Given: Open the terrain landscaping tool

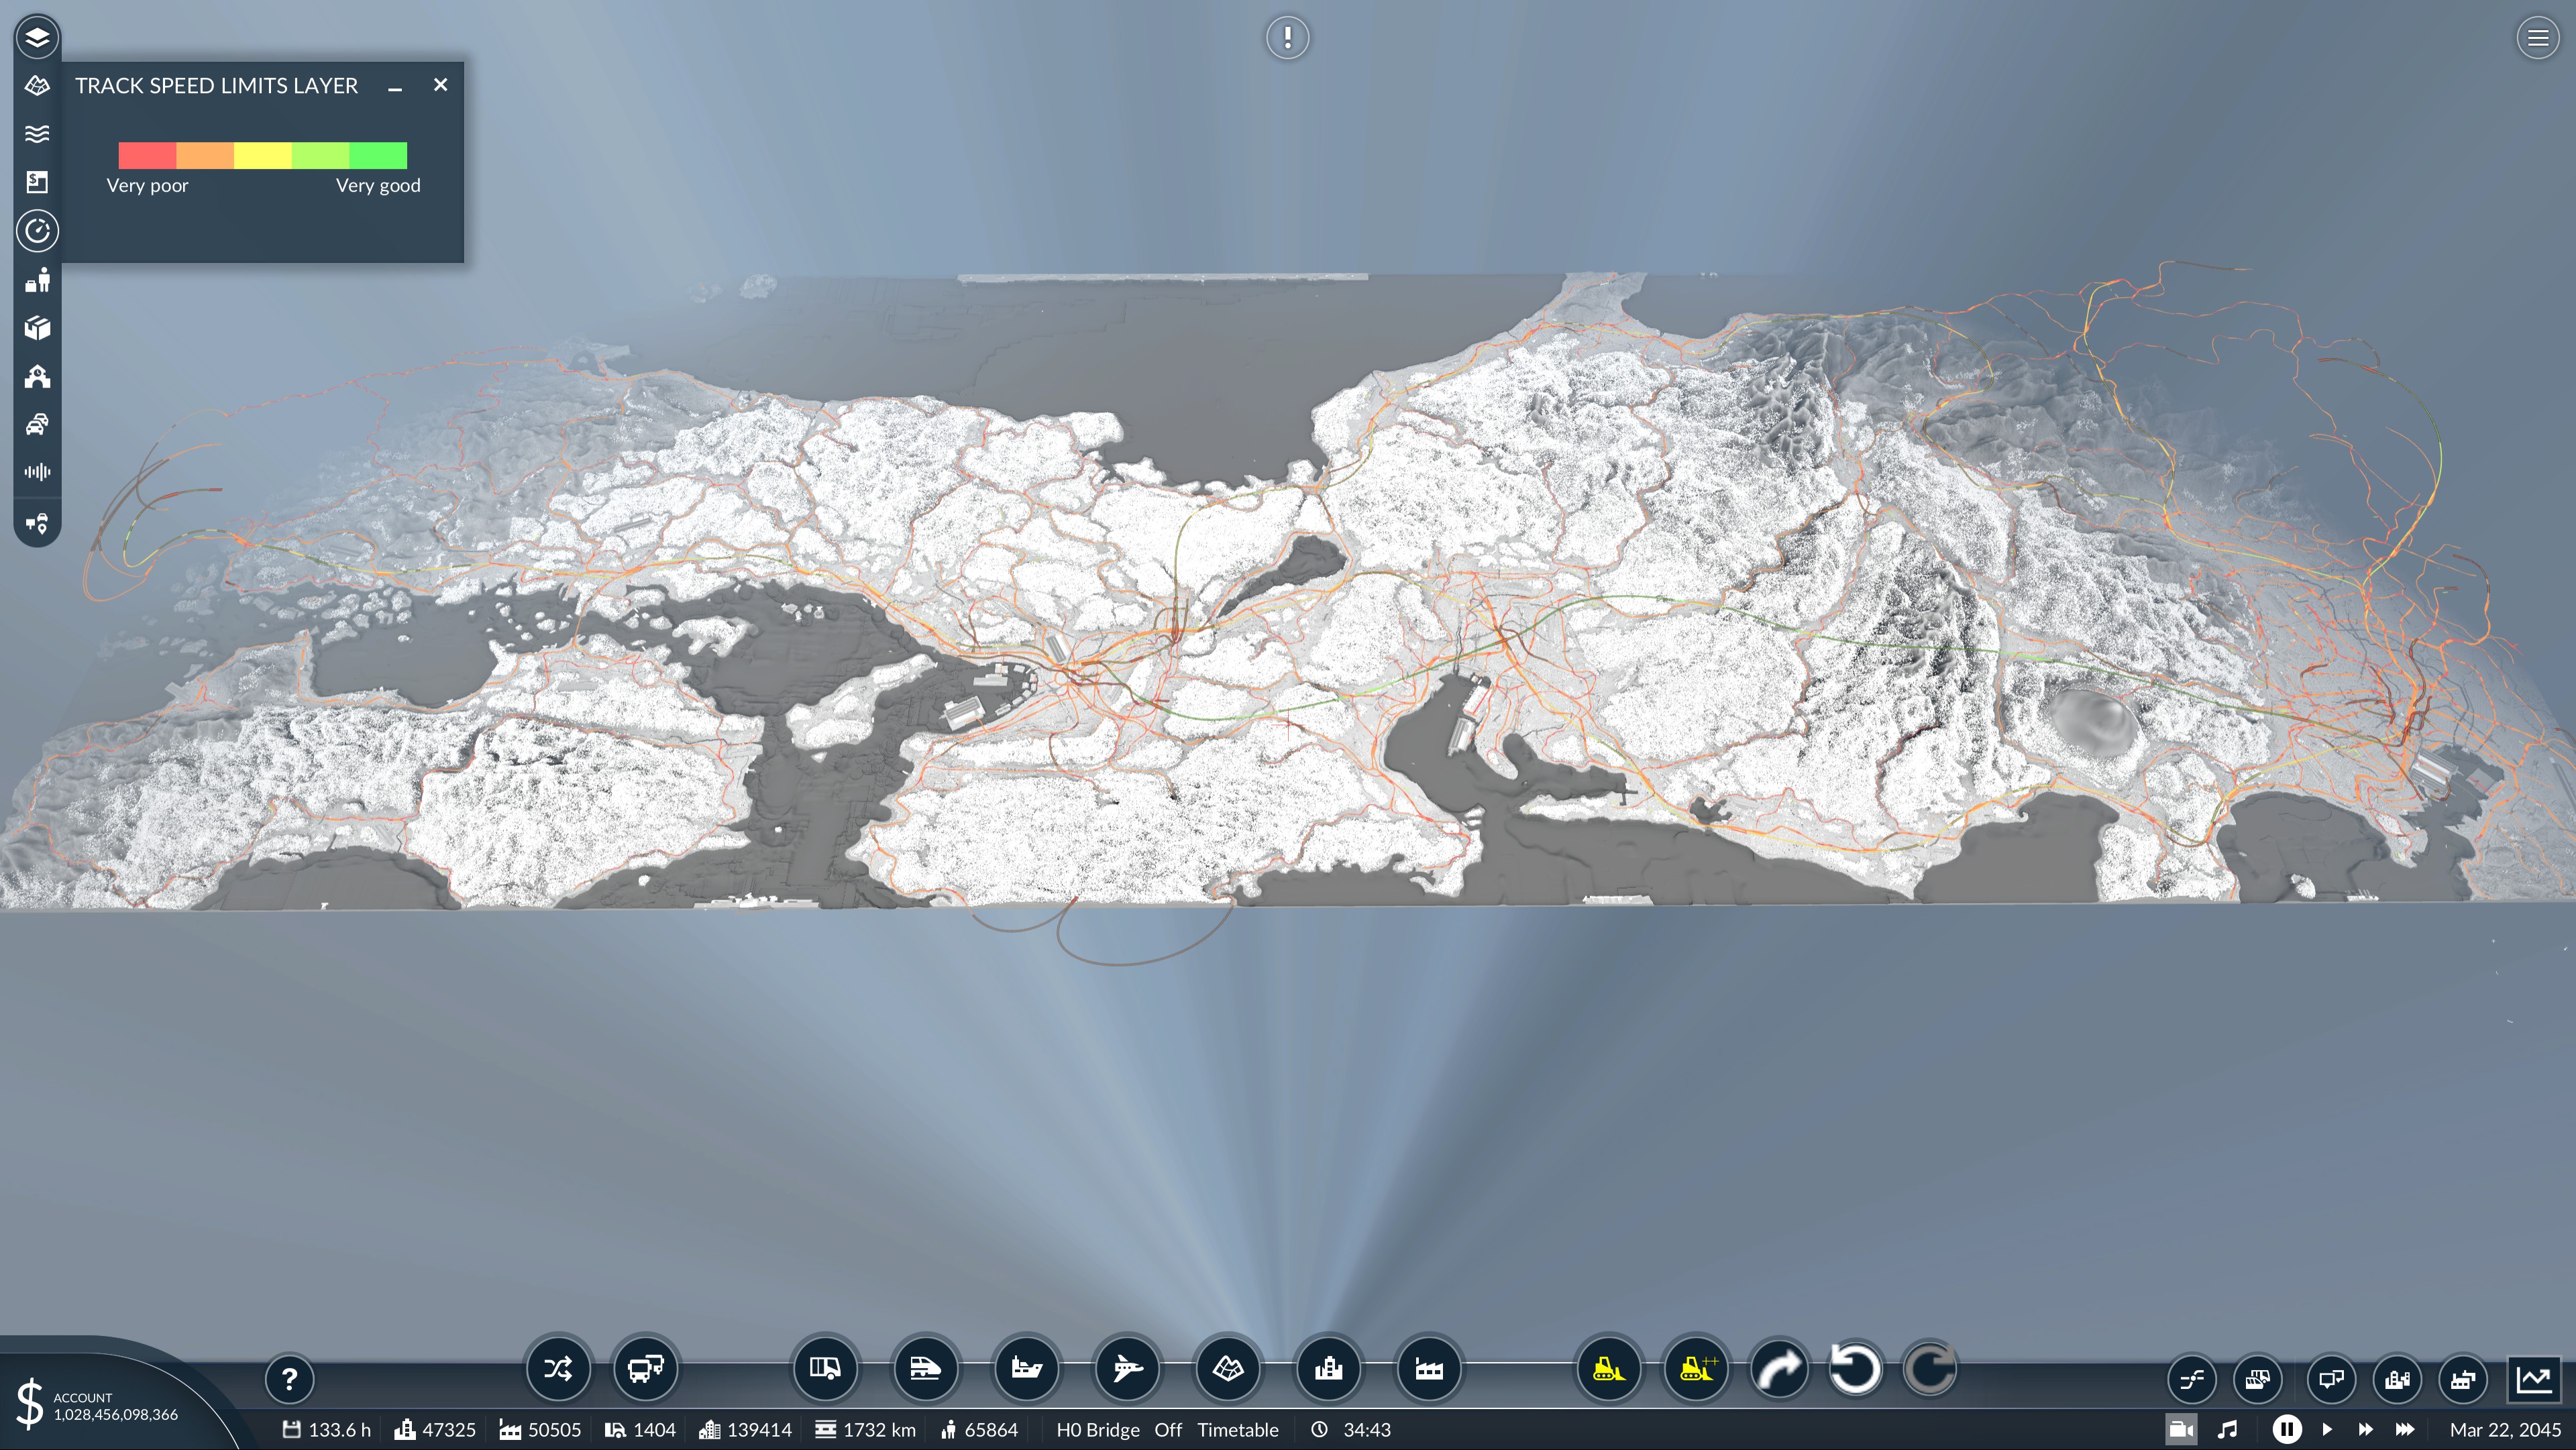Looking at the screenshot, I should (1228, 1368).
